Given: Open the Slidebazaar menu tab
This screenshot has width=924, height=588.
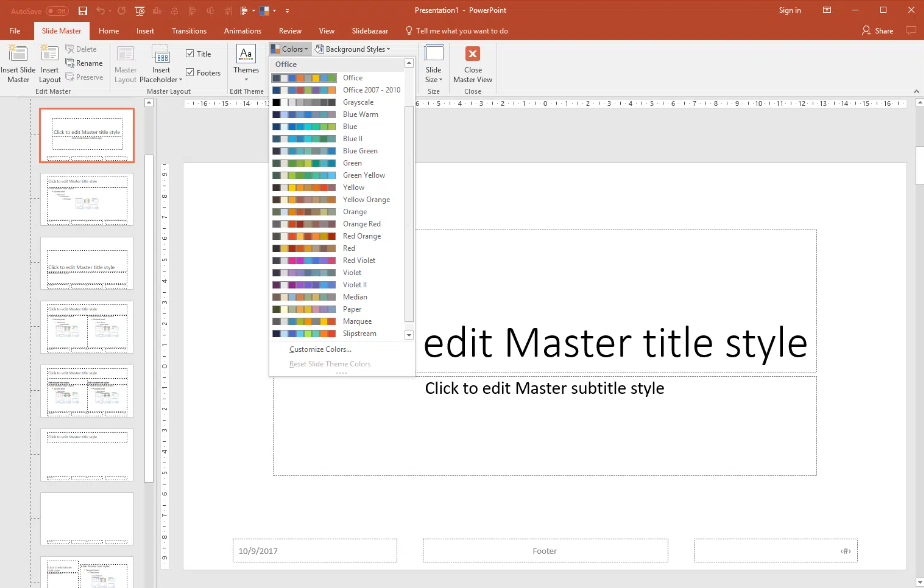Looking at the screenshot, I should pyautogui.click(x=370, y=30).
